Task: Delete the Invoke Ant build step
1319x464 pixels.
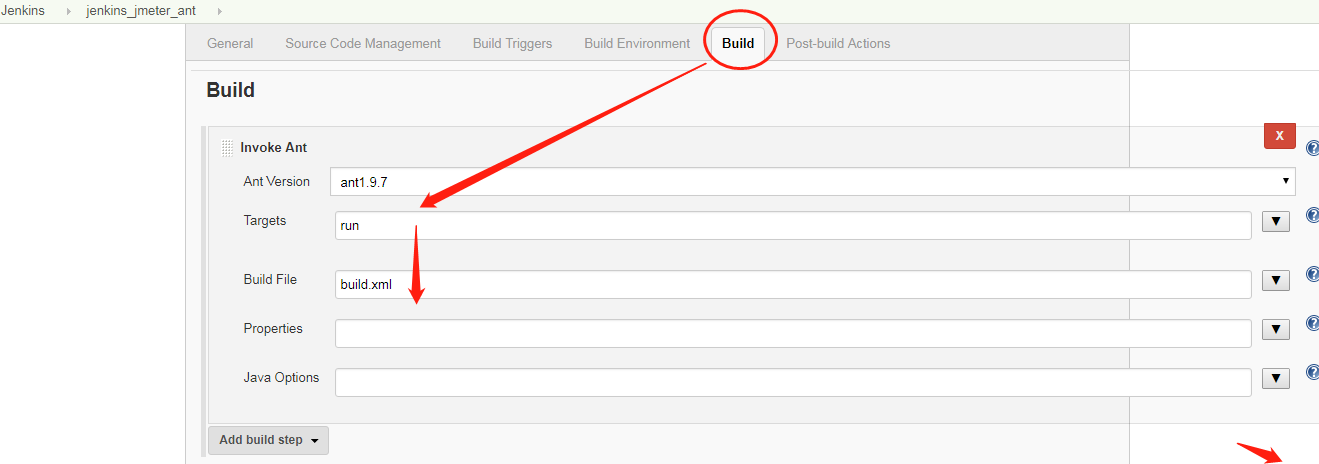Action: point(1279,135)
